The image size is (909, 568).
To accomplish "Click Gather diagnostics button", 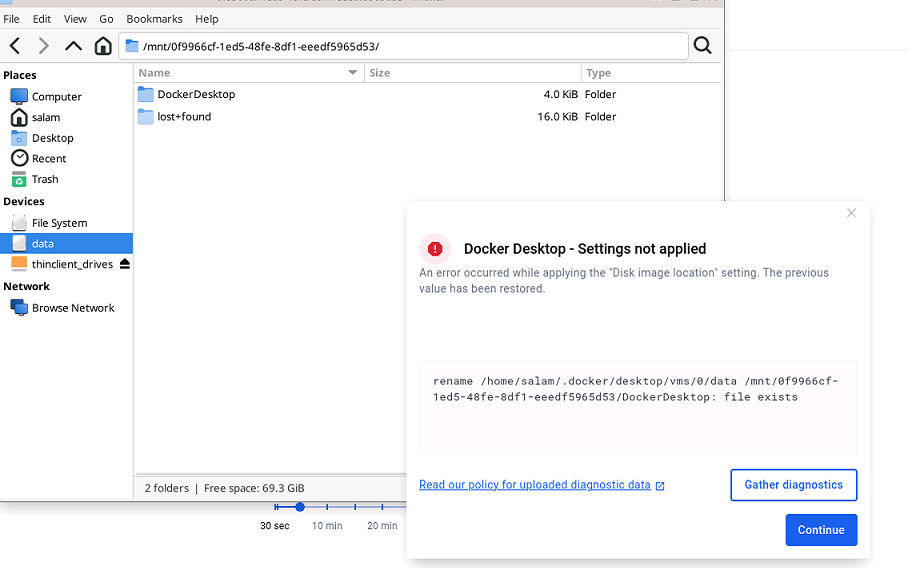I will coord(794,485).
